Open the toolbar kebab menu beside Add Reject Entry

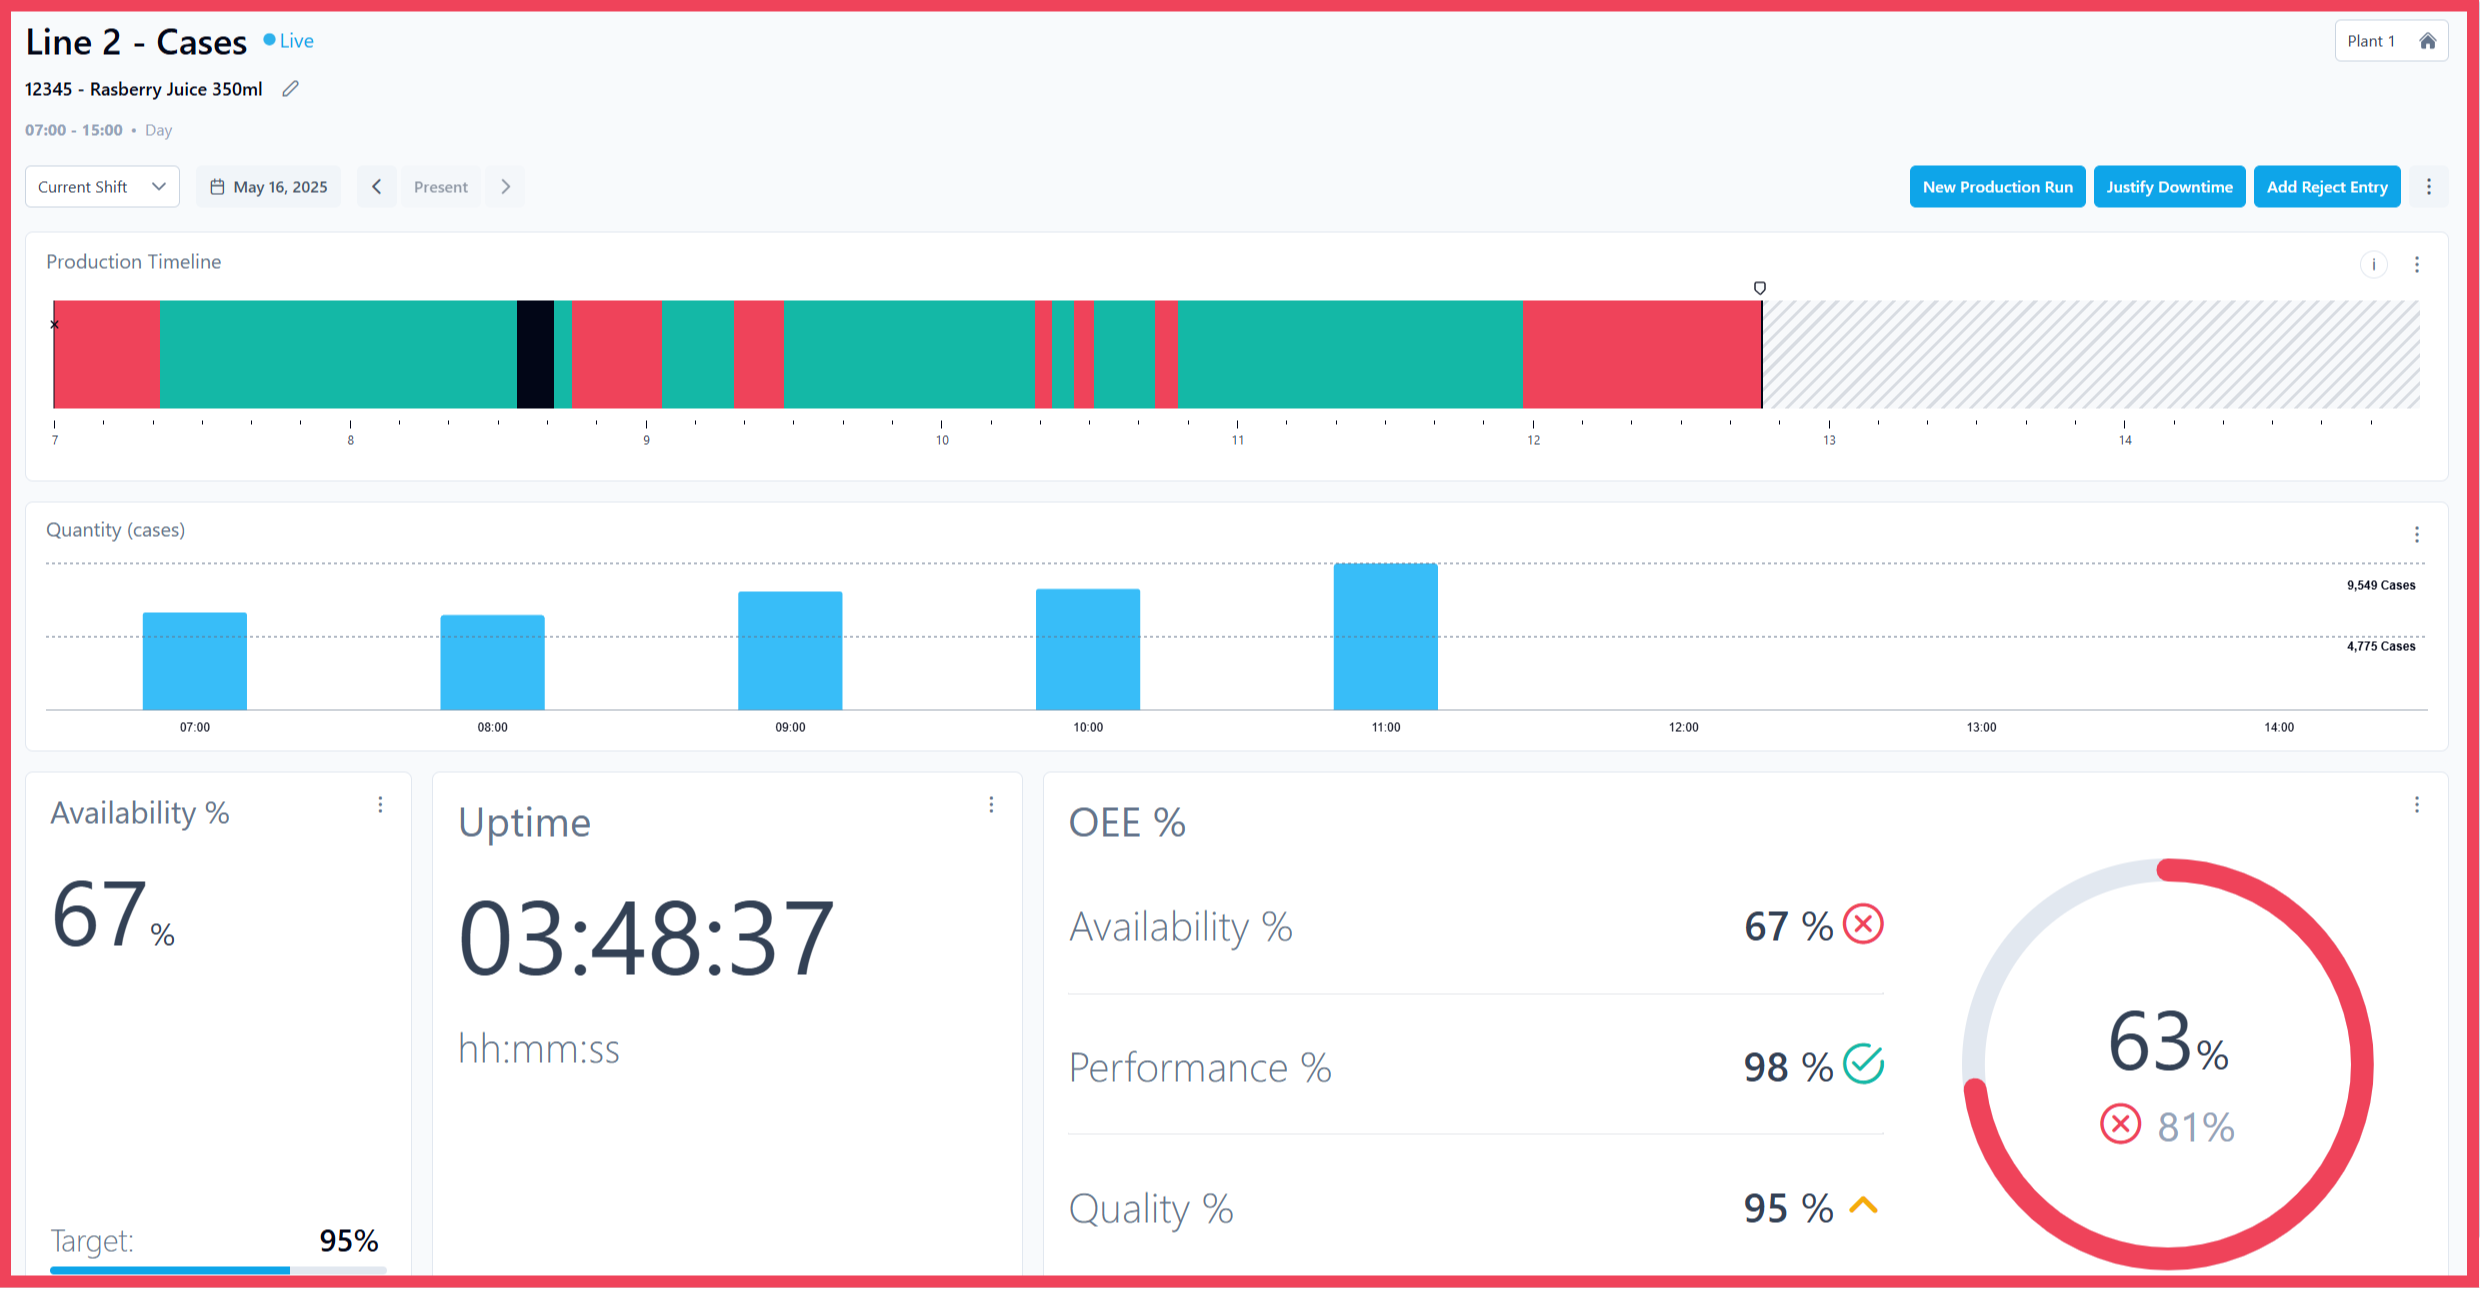click(x=2429, y=187)
